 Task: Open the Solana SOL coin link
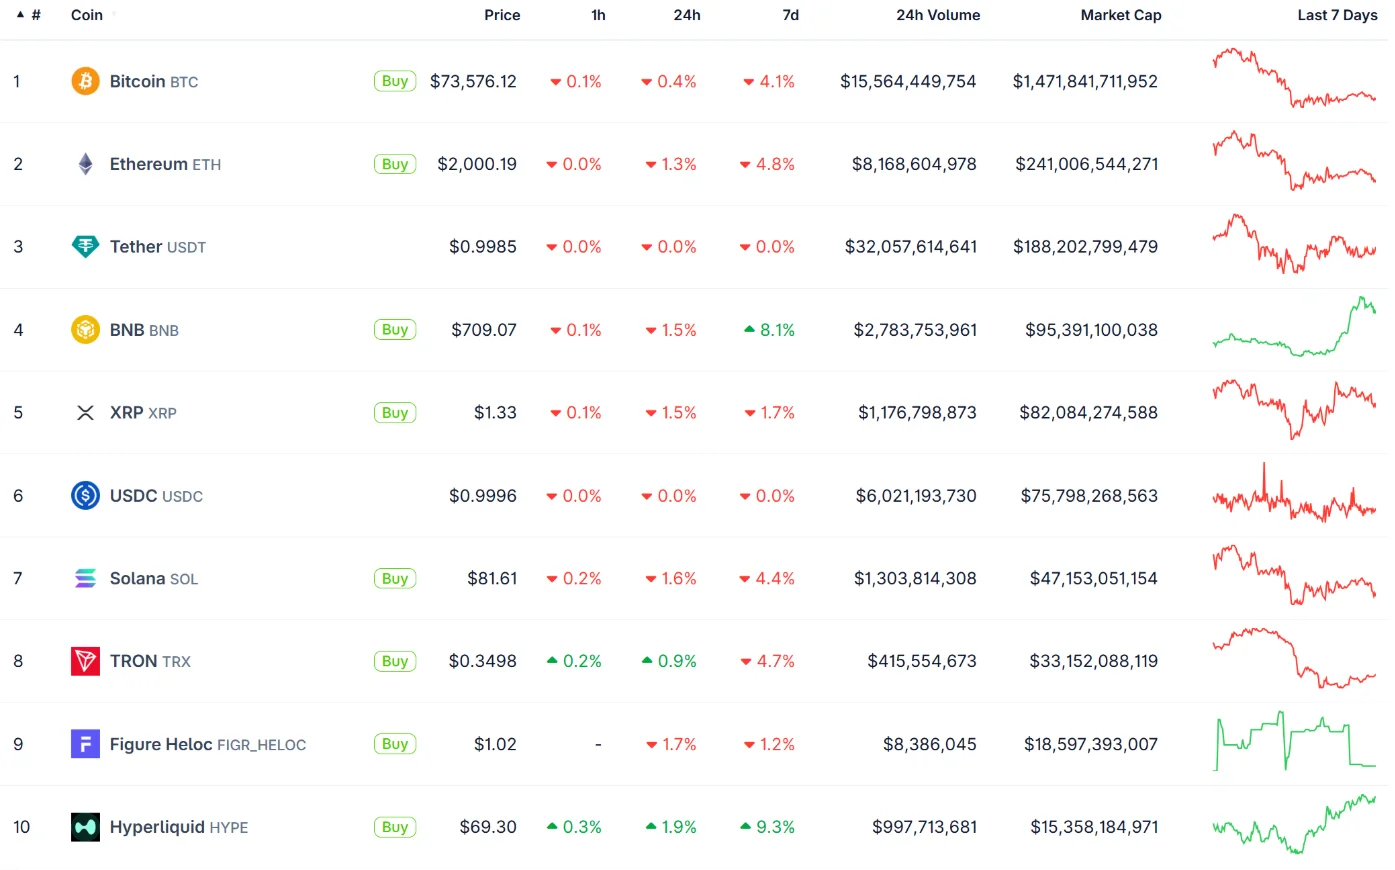point(154,578)
